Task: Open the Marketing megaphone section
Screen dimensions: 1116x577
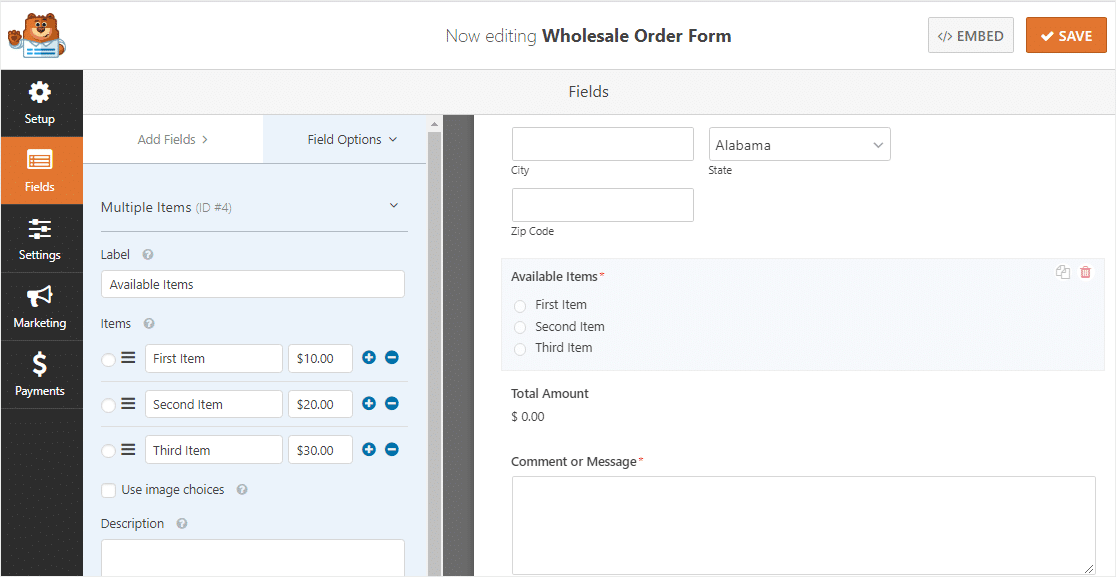Action: tap(41, 307)
